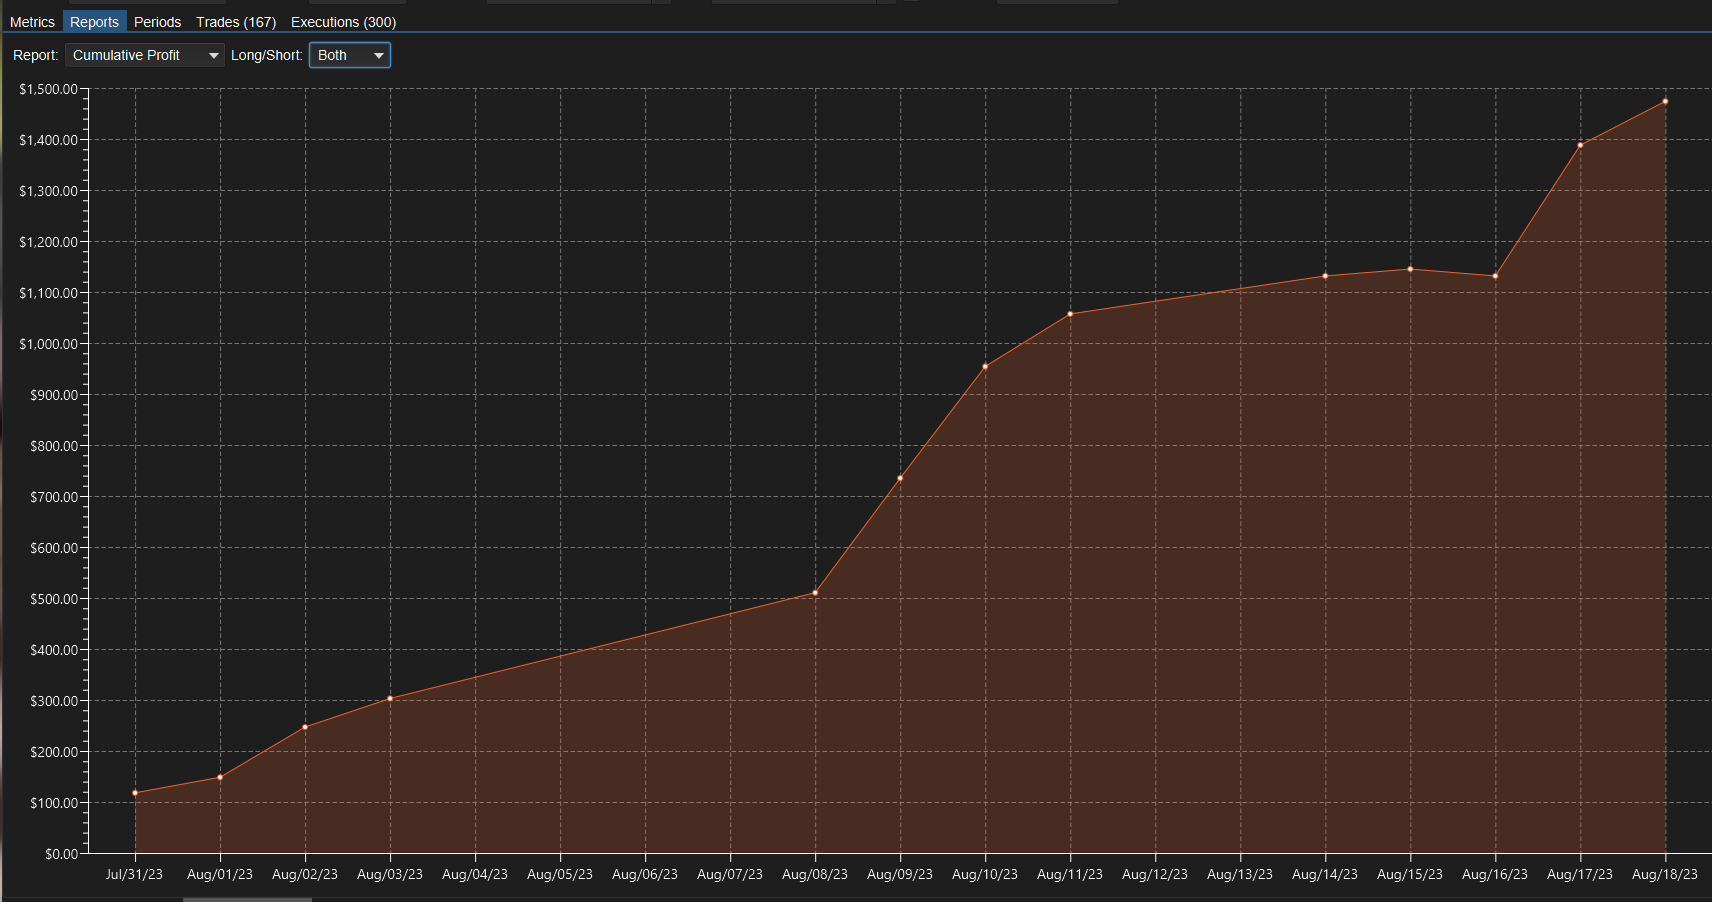The height and width of the screenshot is (902, 1712).
Task: Click the Aug/02/23 data point
Action: pos(305,727)
